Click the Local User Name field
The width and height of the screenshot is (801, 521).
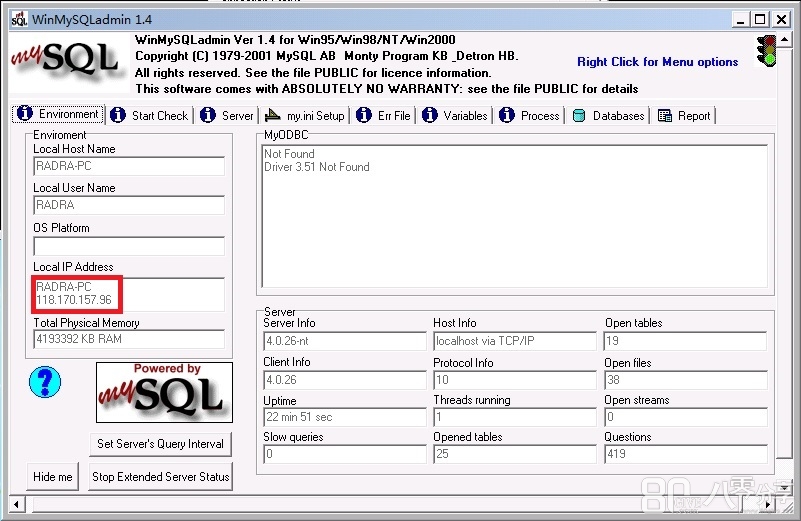coord(129,205)
